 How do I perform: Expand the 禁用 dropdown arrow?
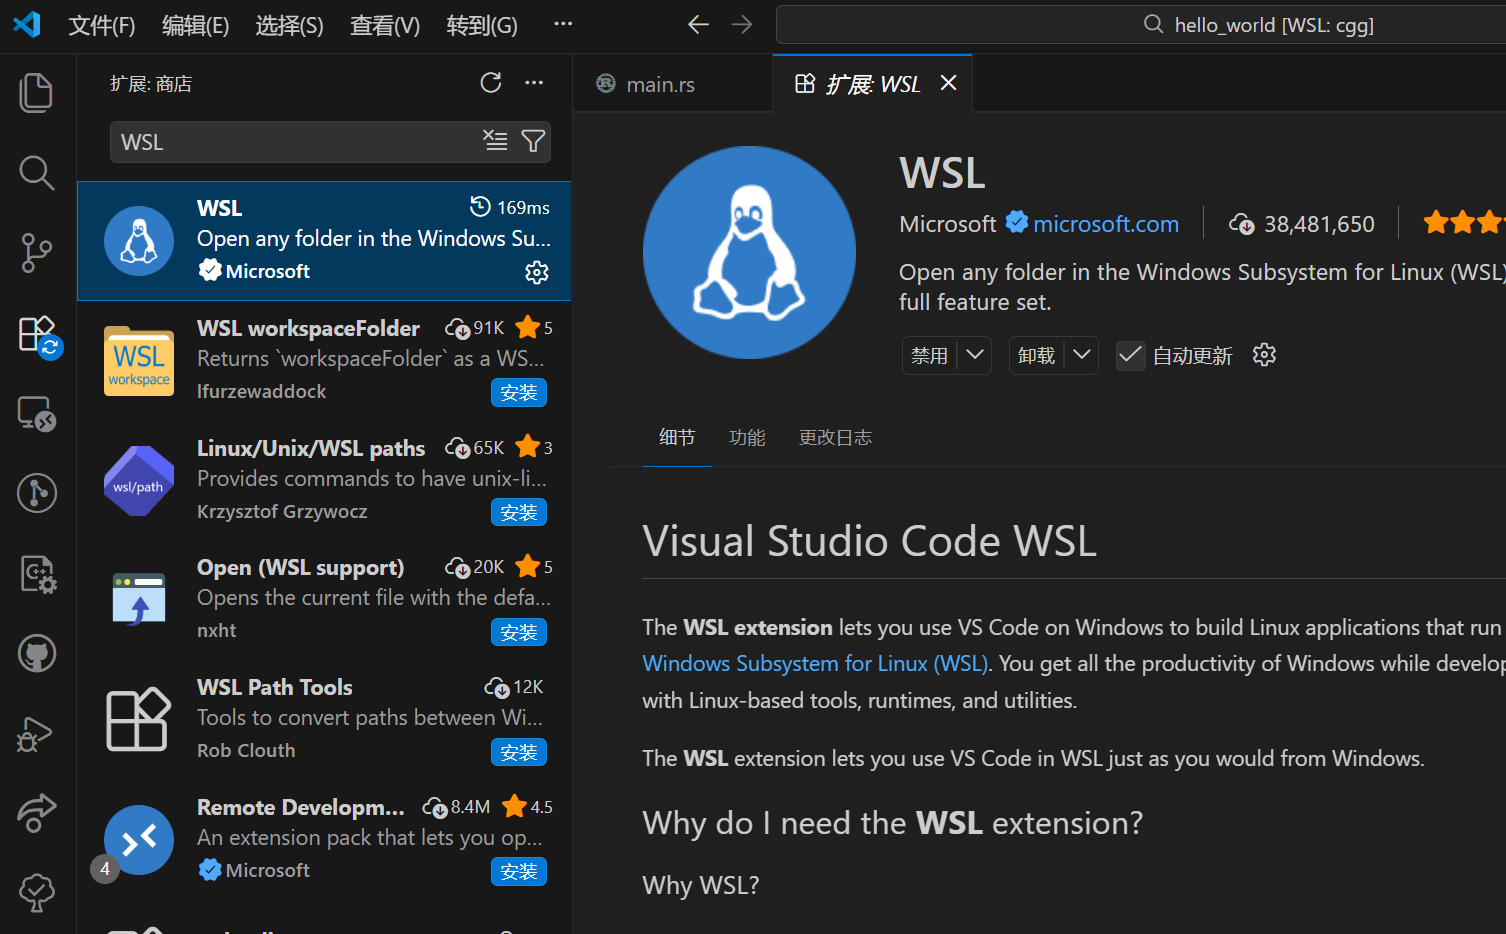975,355
